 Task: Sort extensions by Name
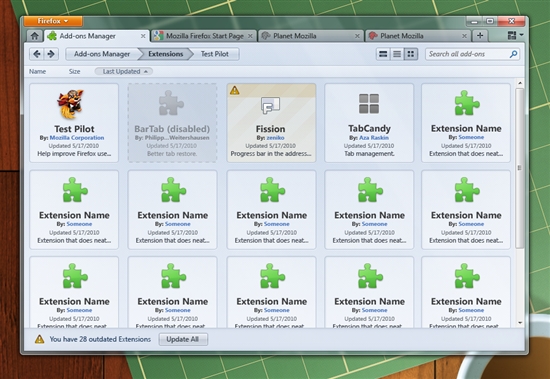tap(38, 72)
